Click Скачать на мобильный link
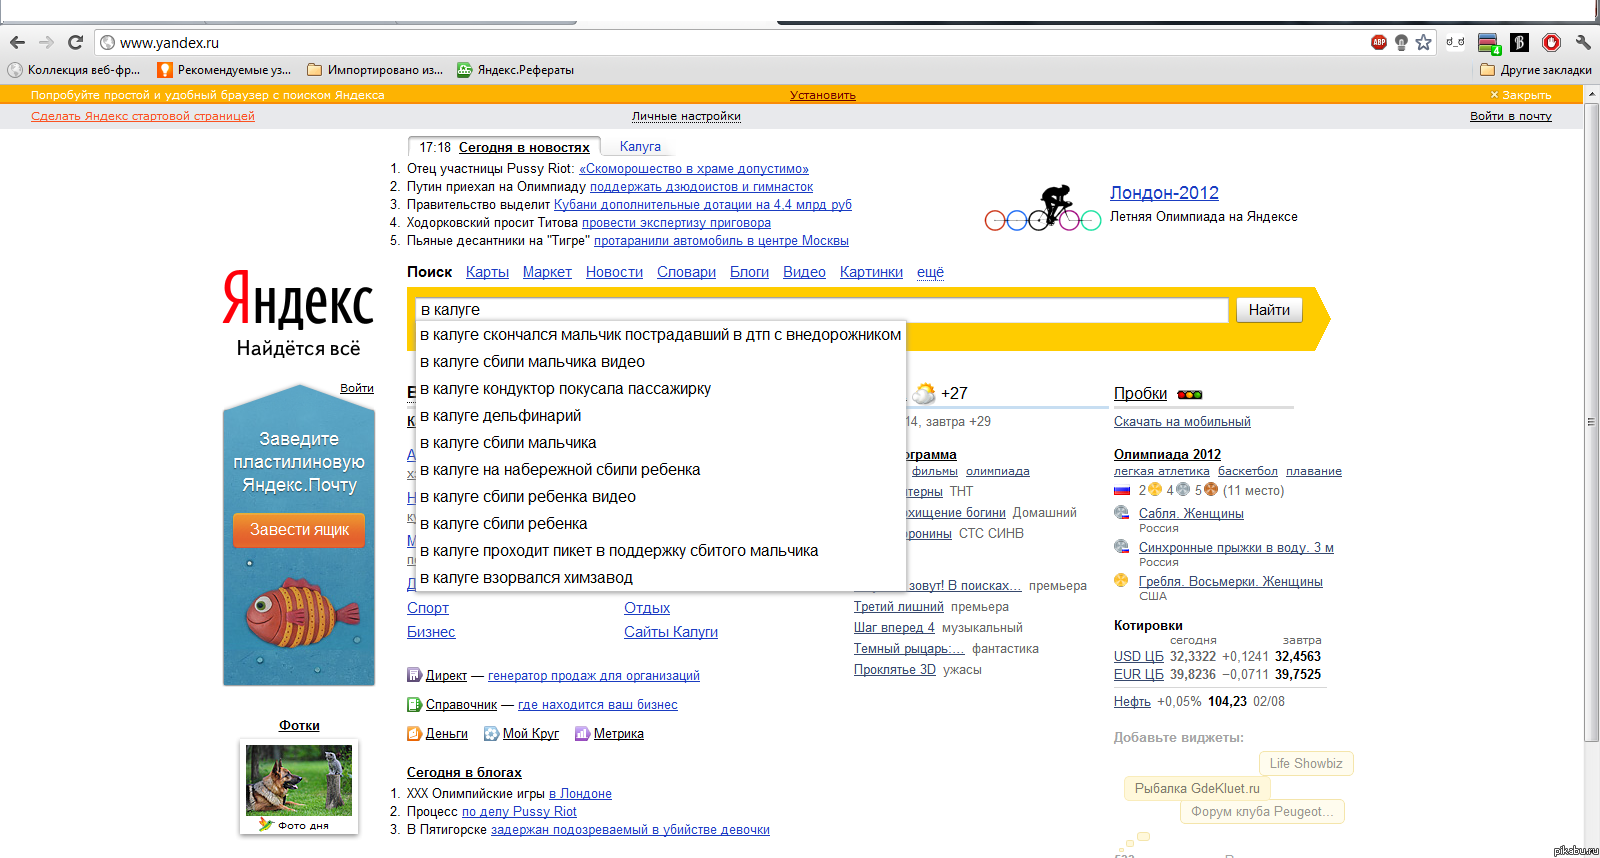 [x=1182, y=422]
